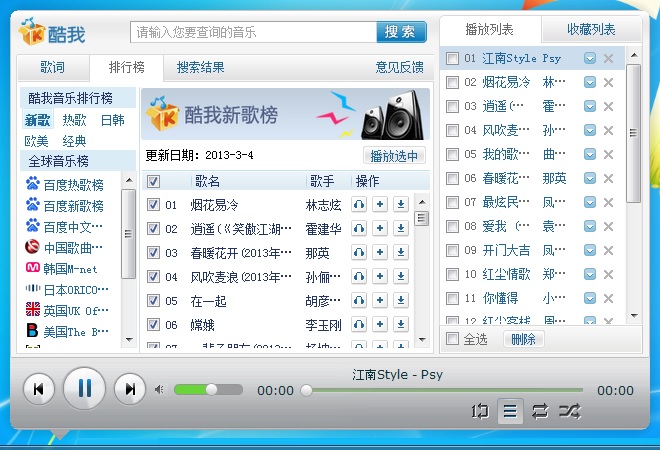Image resolution: width=660 pixels, height=450 pixels.
Task: Open dropdown for playlist 最炫民…
Action: point(590,202)
